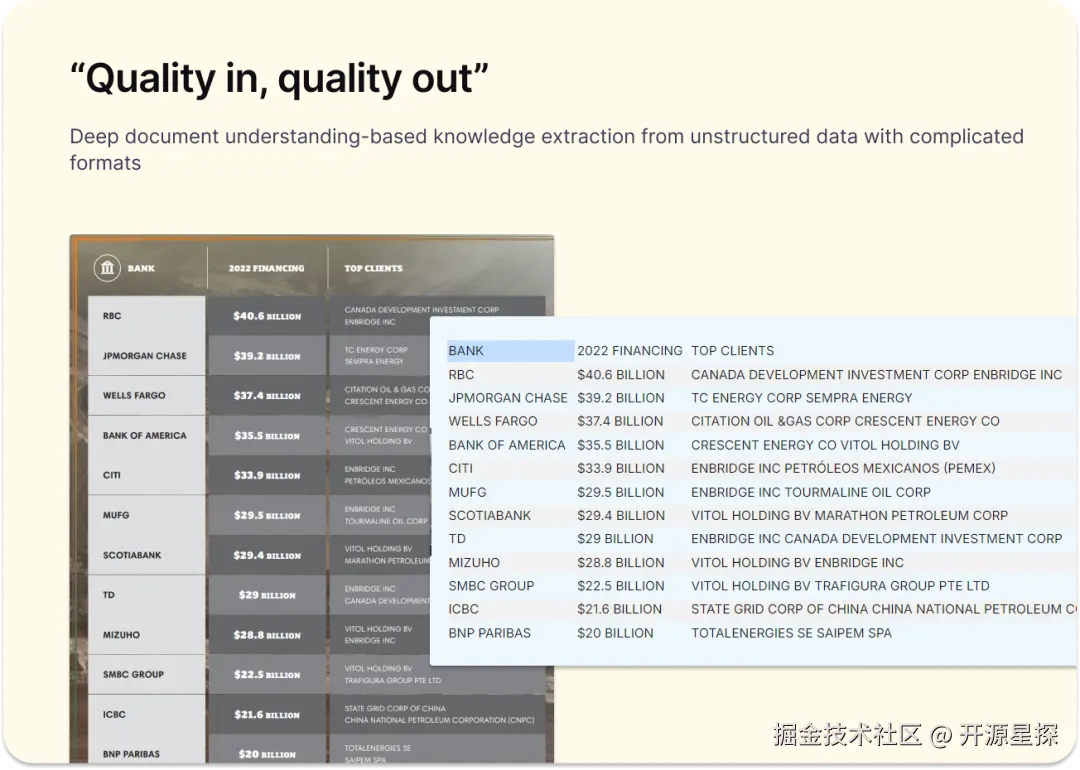Select the SMBC GROUP cell in extracted table
This screenshot has height=770, width=1080.
click(x=491, y=586)
